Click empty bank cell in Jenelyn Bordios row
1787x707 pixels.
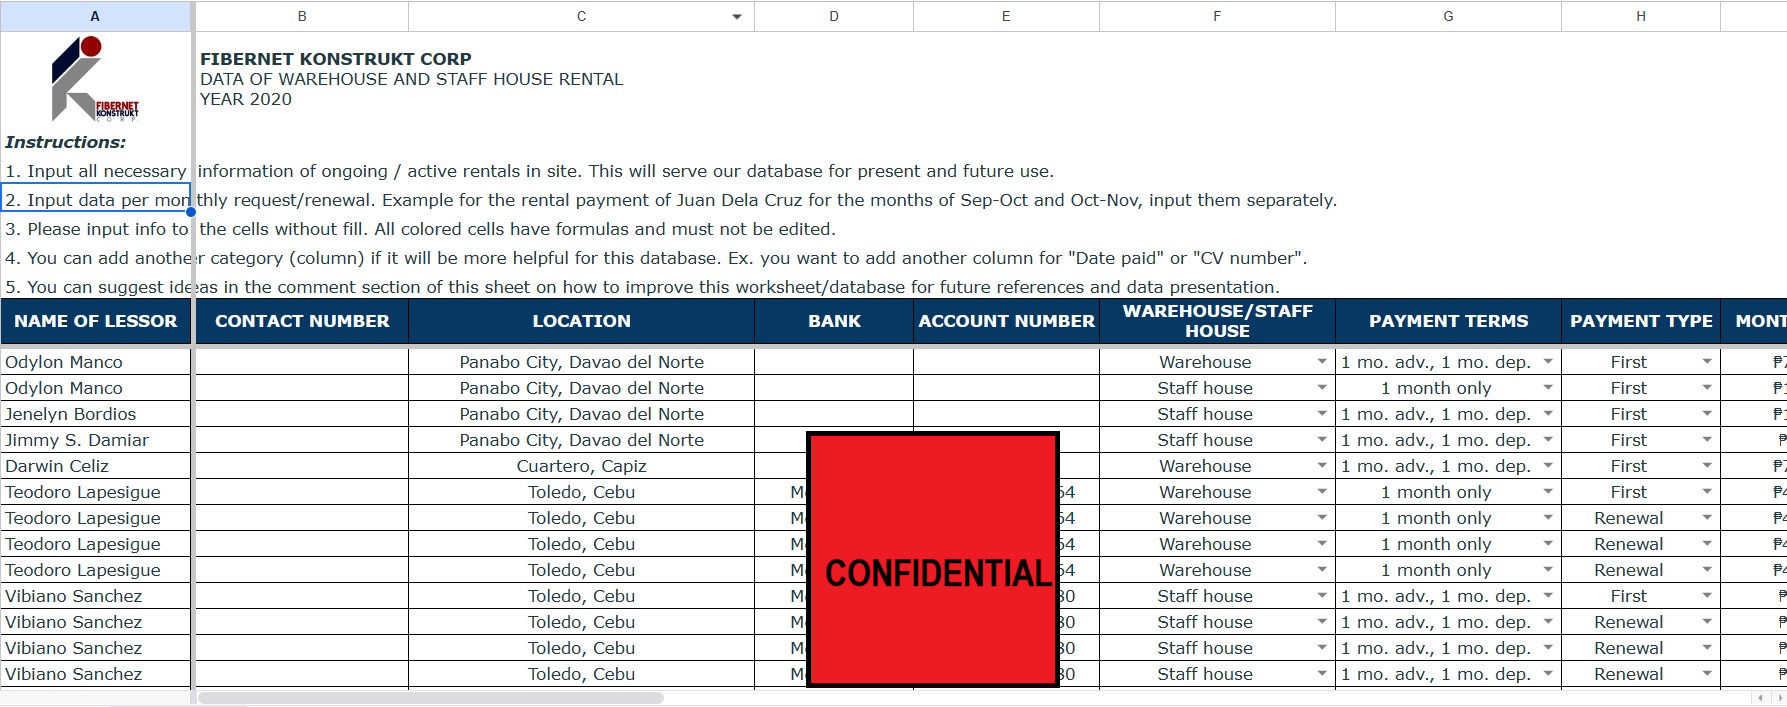[x=834, y=414]
